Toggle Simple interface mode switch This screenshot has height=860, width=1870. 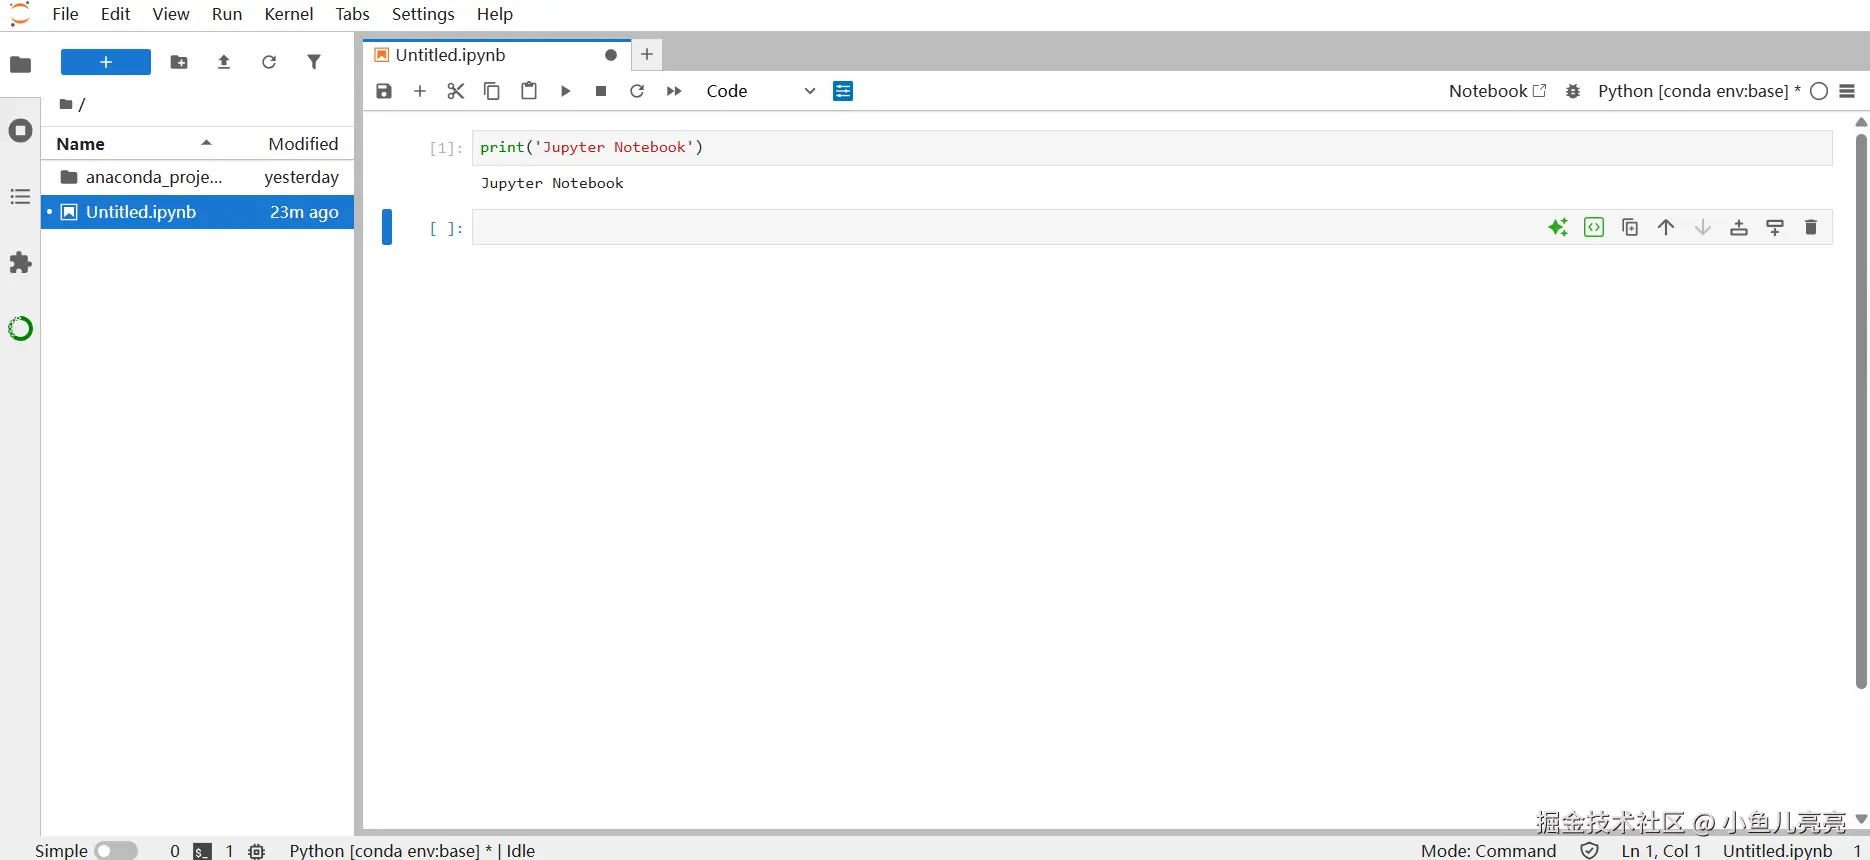(x=116, y=850)
